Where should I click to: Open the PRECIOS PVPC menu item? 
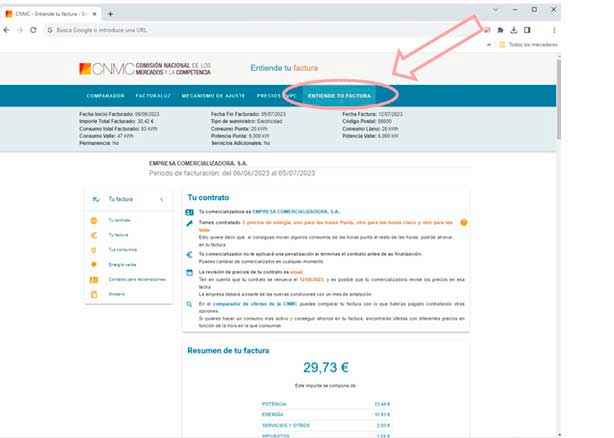tap(276, 96)
